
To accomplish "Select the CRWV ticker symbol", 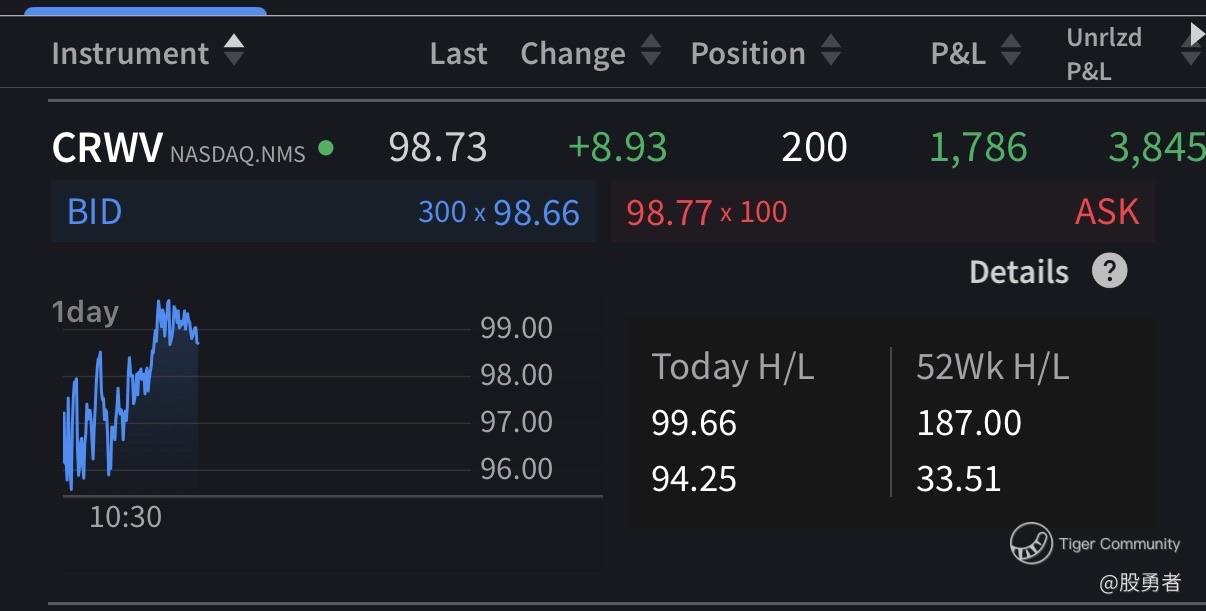I will point(107,148).
